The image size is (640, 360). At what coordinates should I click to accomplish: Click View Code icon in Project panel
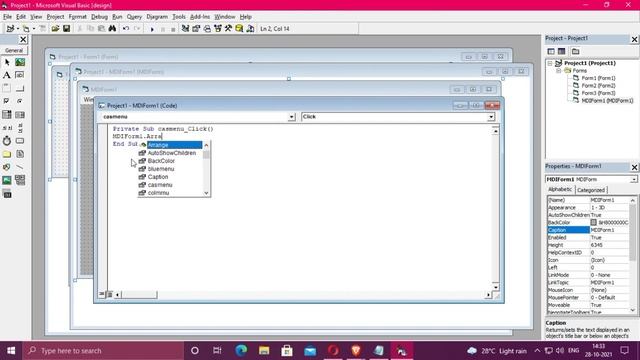pyautogui.click(x=551, y=51)
